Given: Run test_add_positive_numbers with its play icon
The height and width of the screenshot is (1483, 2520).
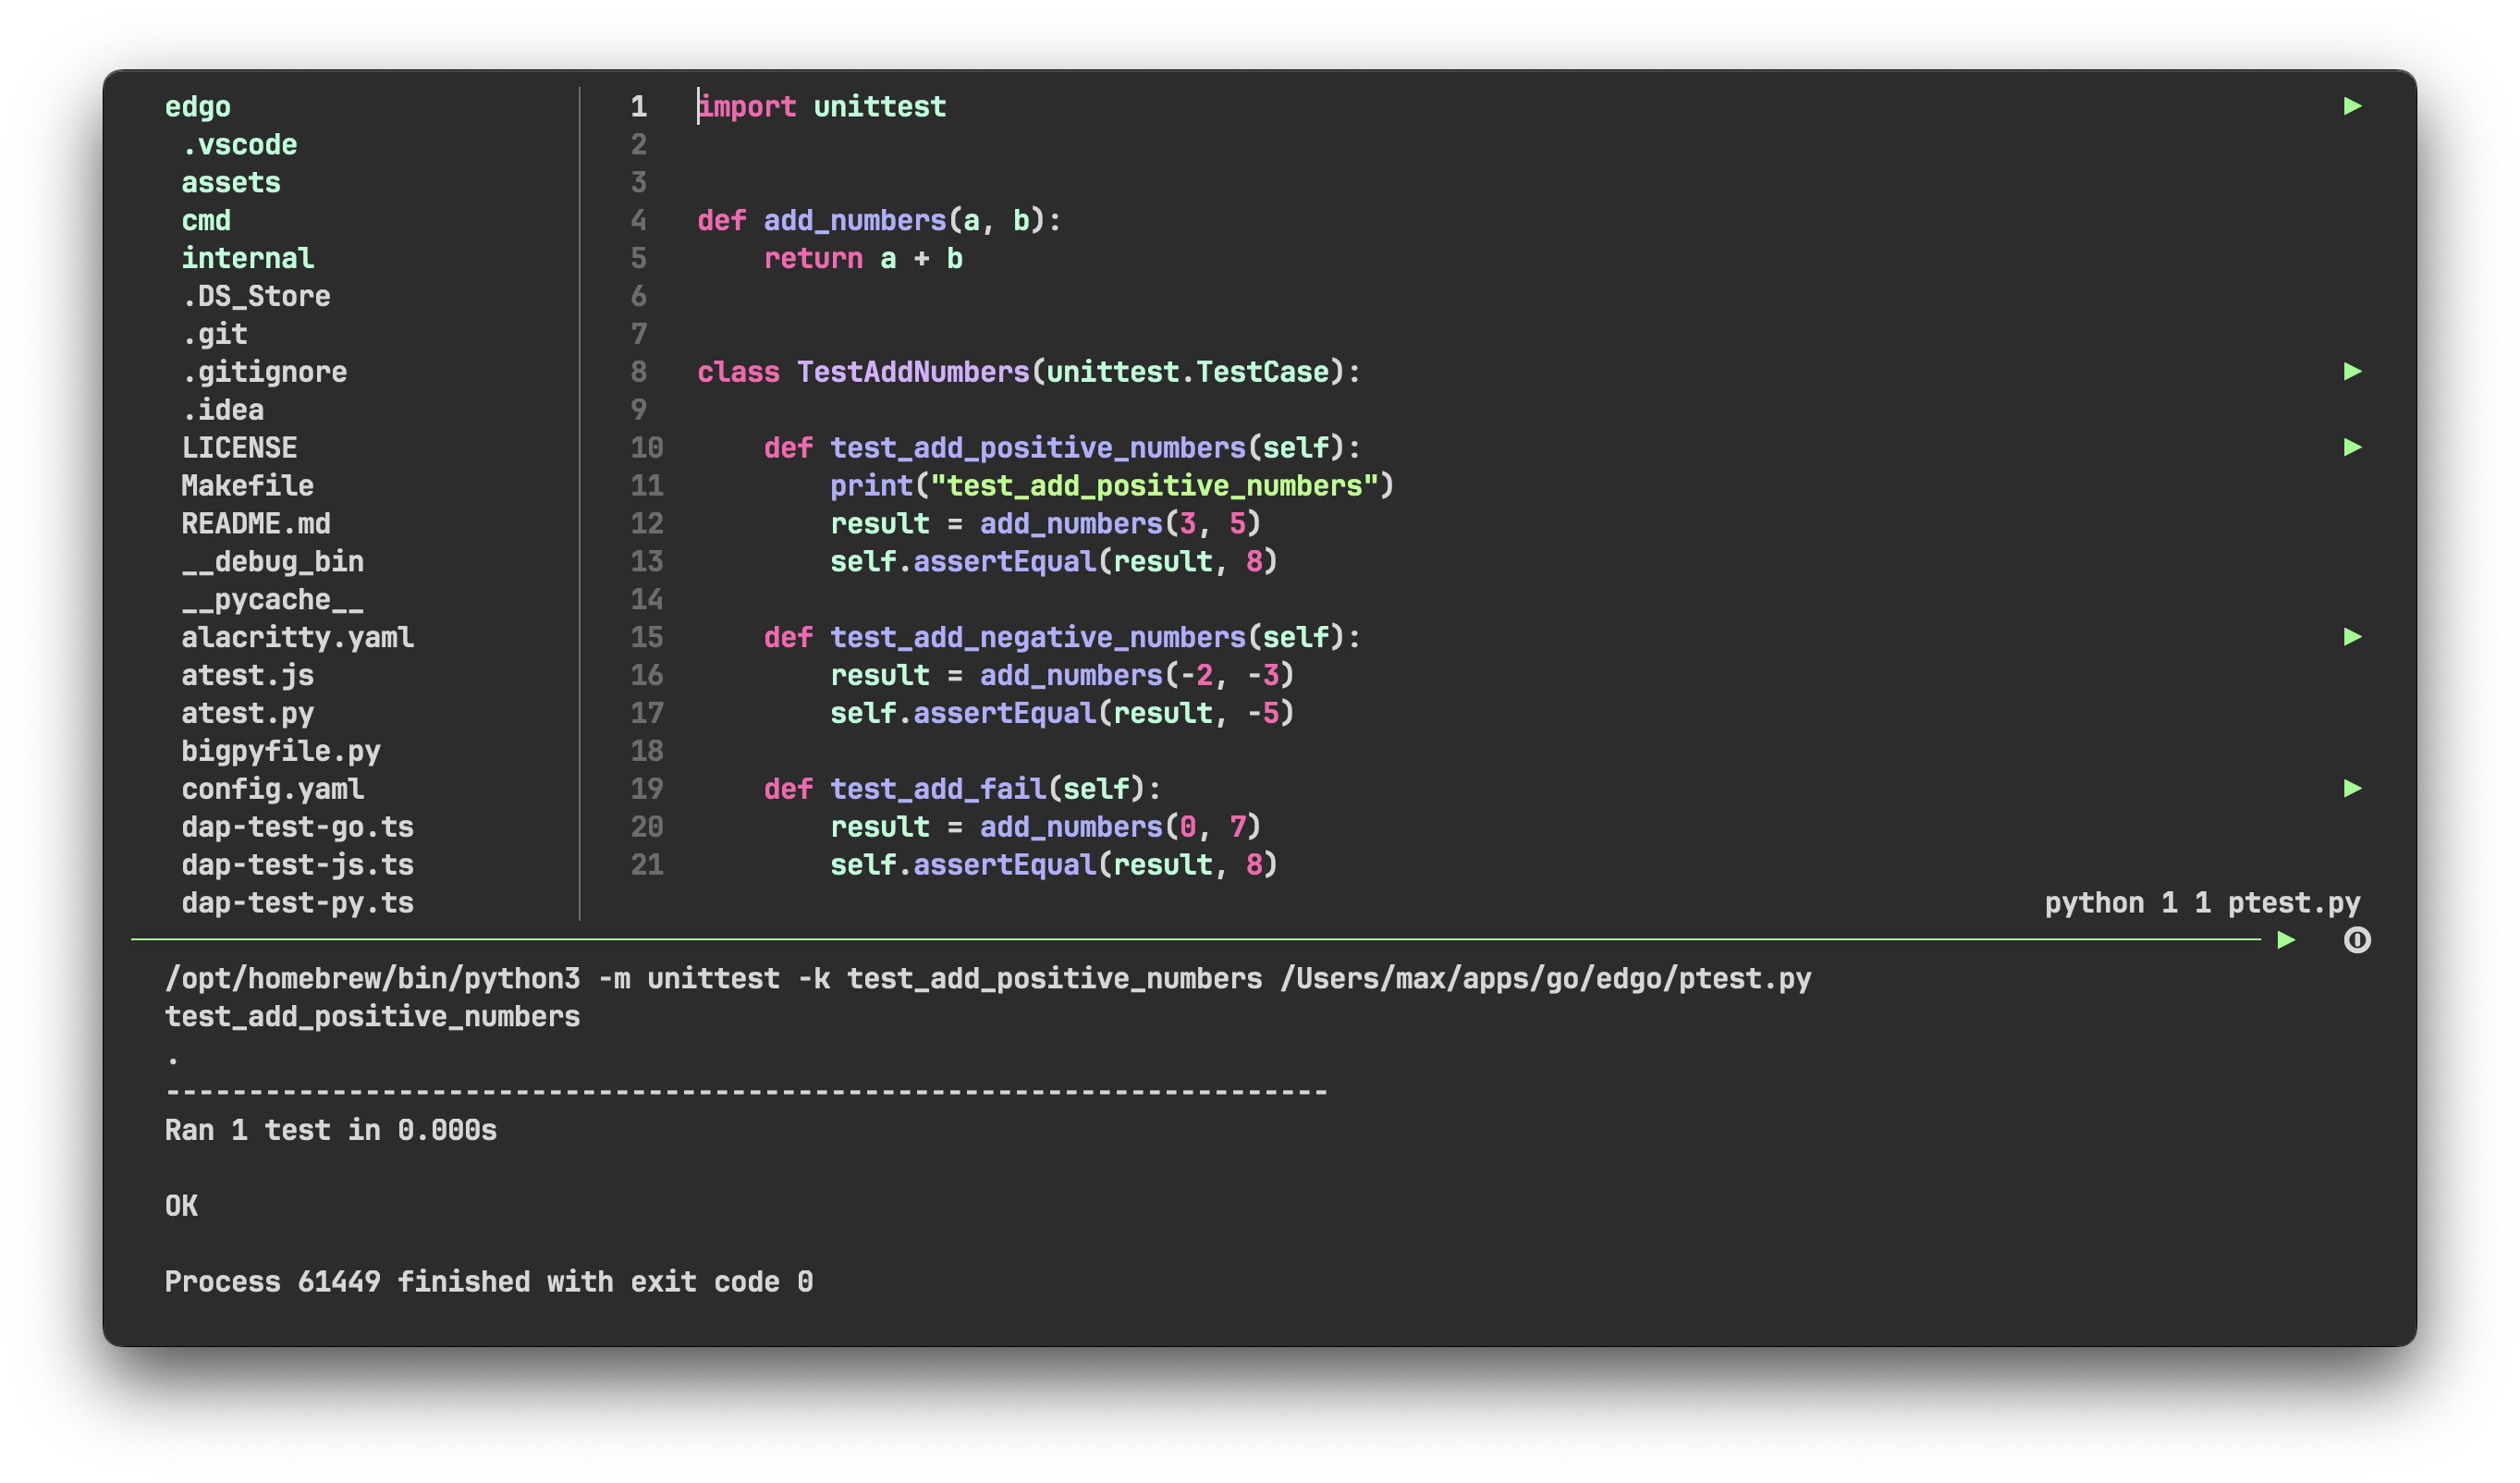Looking at the screenshot, I should click(x=2352, y=447).
